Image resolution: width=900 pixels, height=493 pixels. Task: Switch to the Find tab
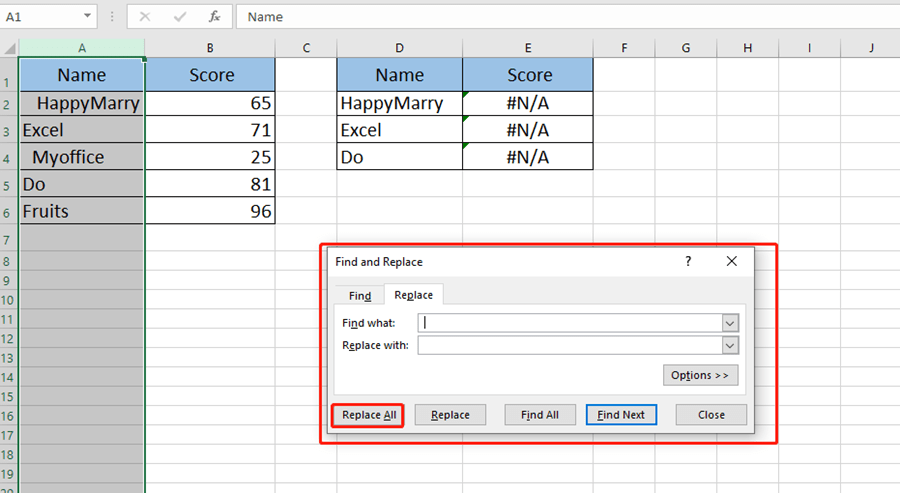[x=360, y=296]
